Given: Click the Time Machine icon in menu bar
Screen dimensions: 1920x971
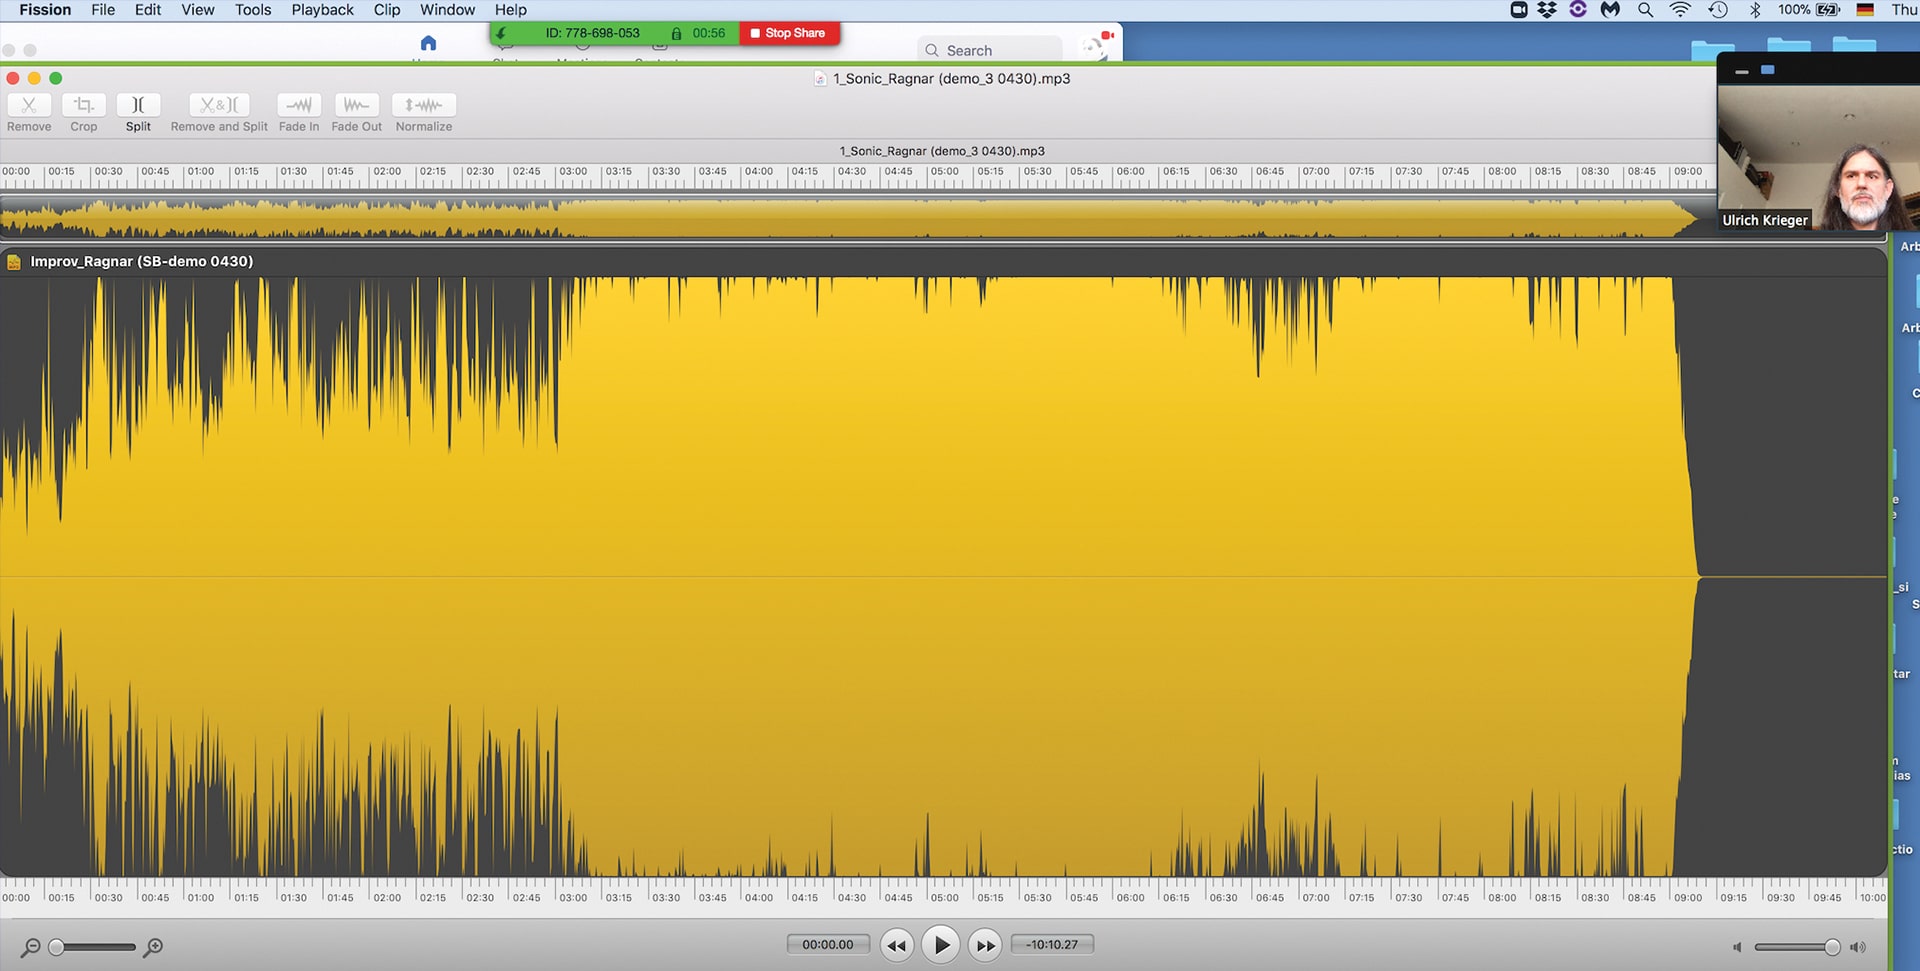Looking at the screenshot, I should click(1718, 10).
